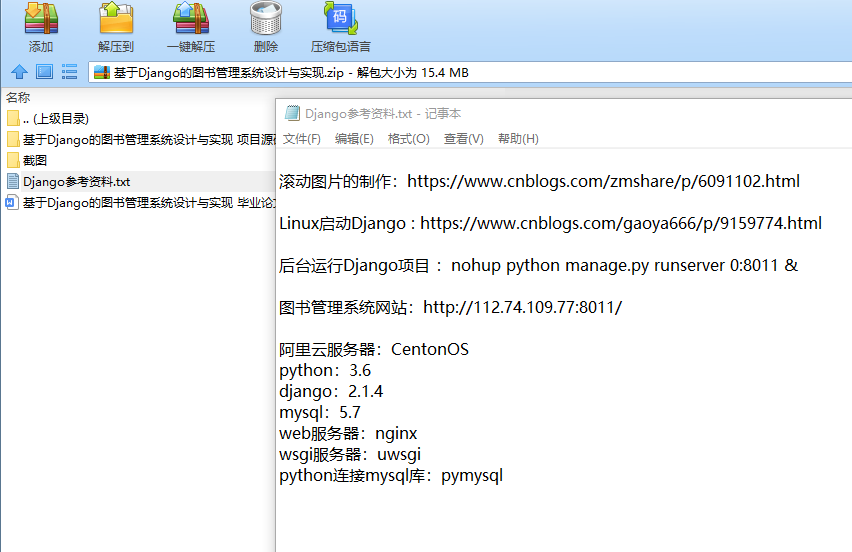The image size is (852, 552).
Task: Select the .. (上级目录) parent folder row
Action: [139, 118]
